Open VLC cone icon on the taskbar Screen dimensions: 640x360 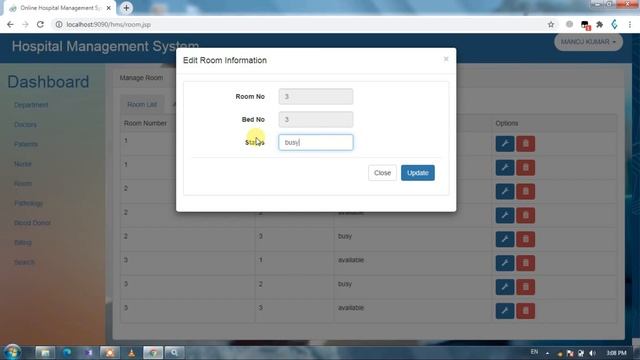coord(131,352)
